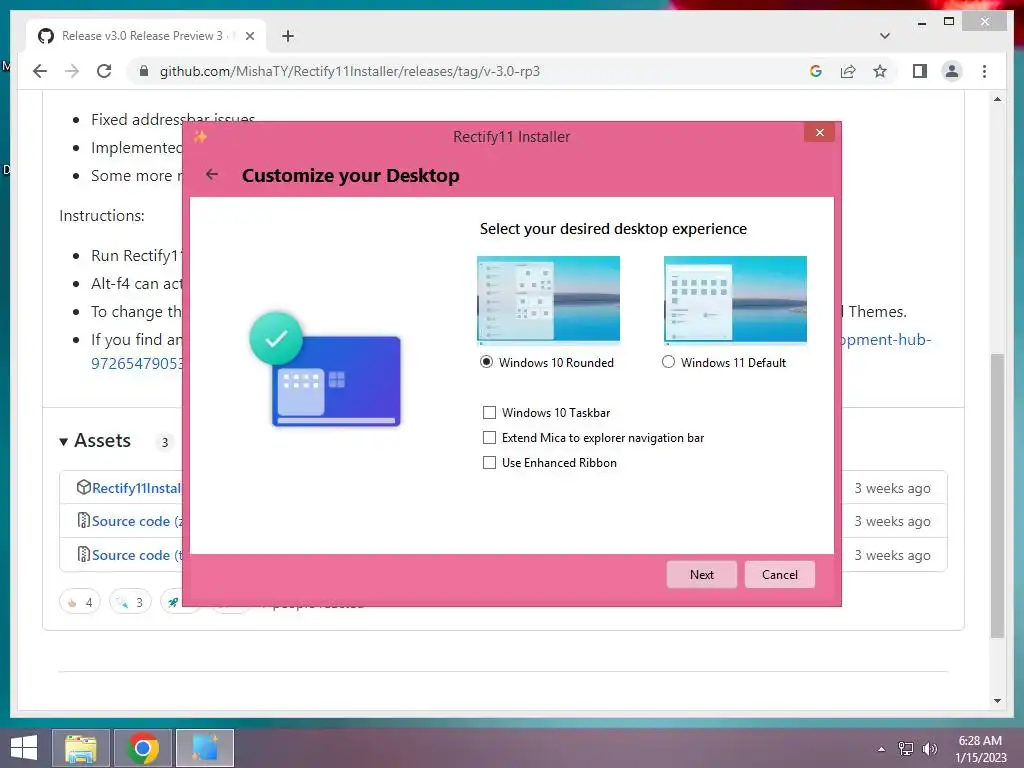Viewport: 1024px width, 768px height.
Task: Click the reaction button with count 3
Action: [130, 602]
